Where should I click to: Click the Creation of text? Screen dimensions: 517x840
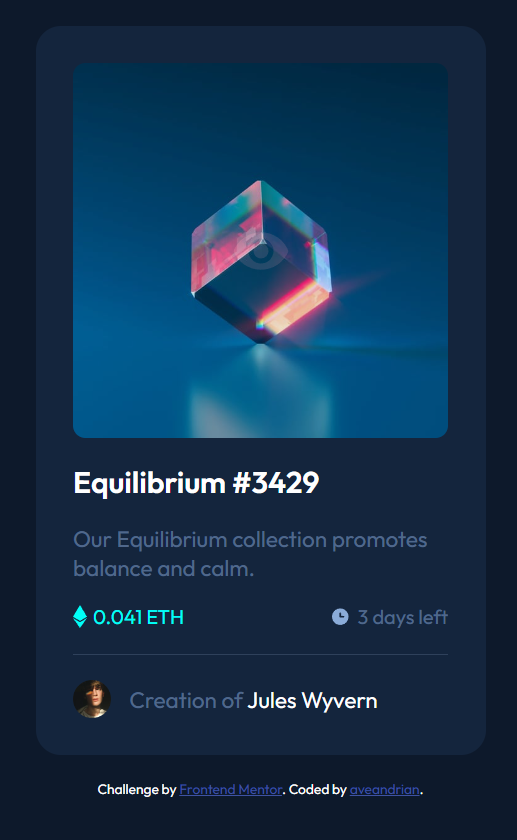186,701
